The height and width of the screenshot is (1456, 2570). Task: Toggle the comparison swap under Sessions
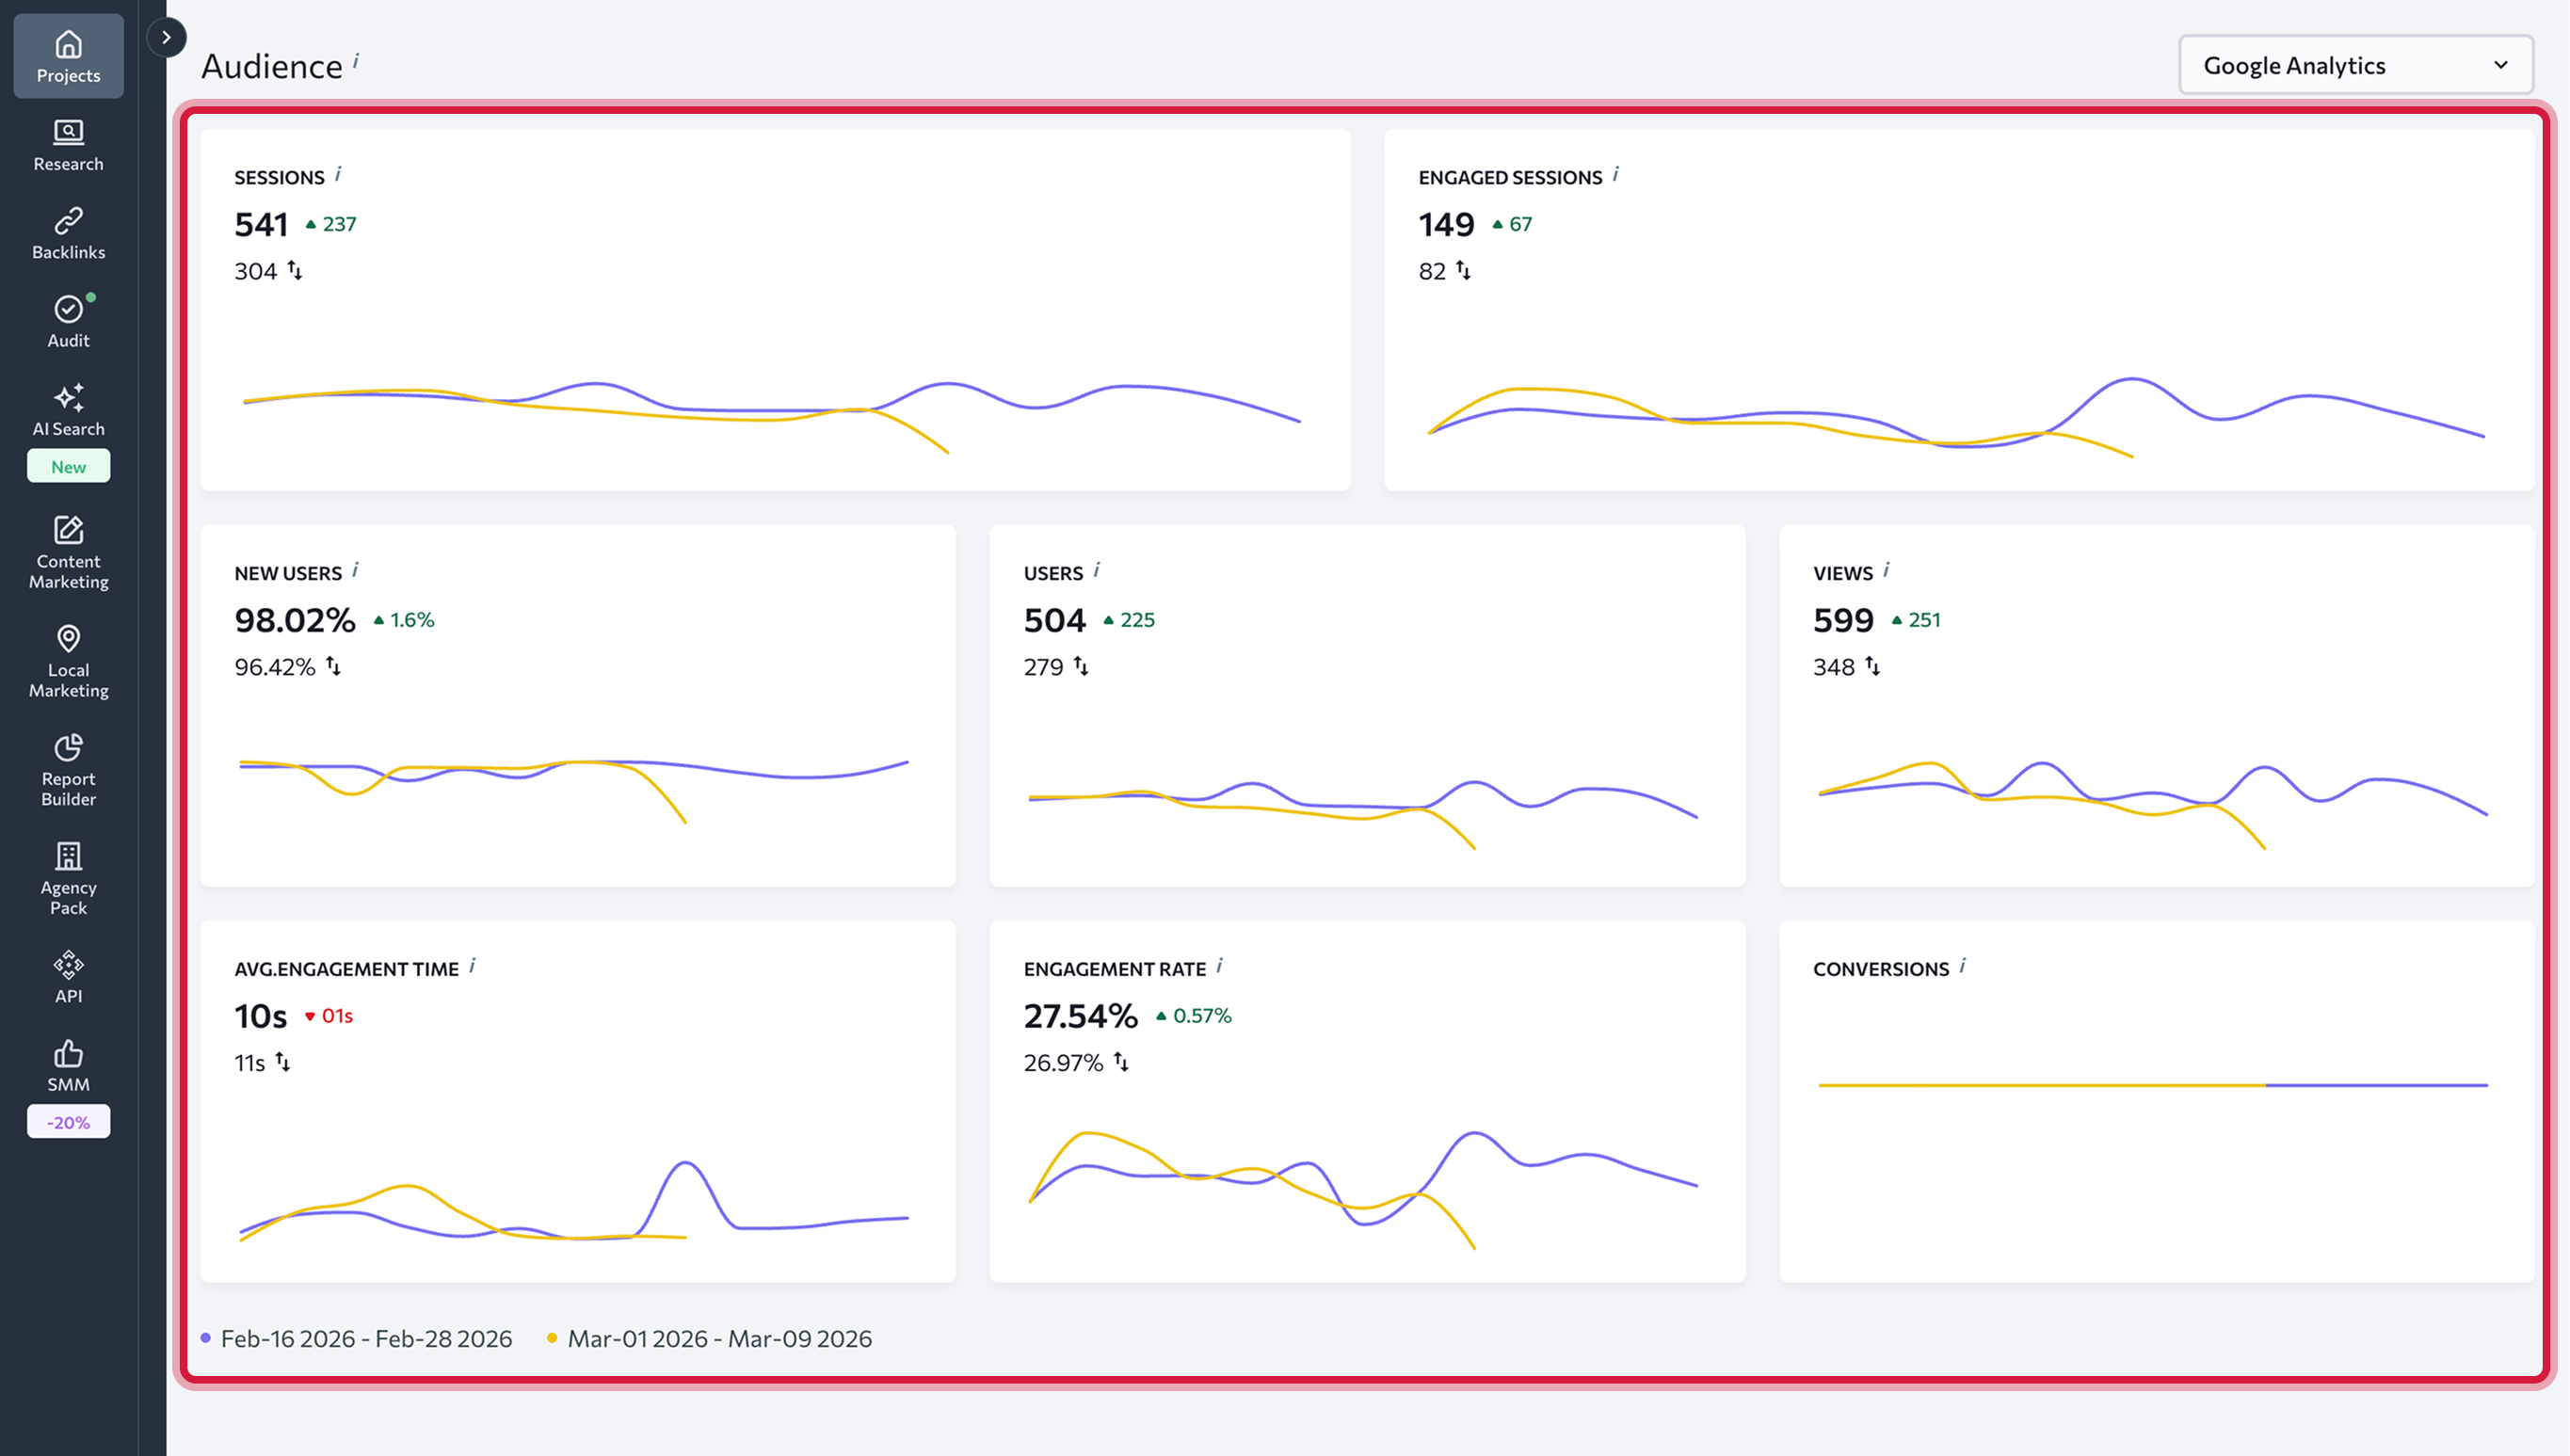(297, 270)
